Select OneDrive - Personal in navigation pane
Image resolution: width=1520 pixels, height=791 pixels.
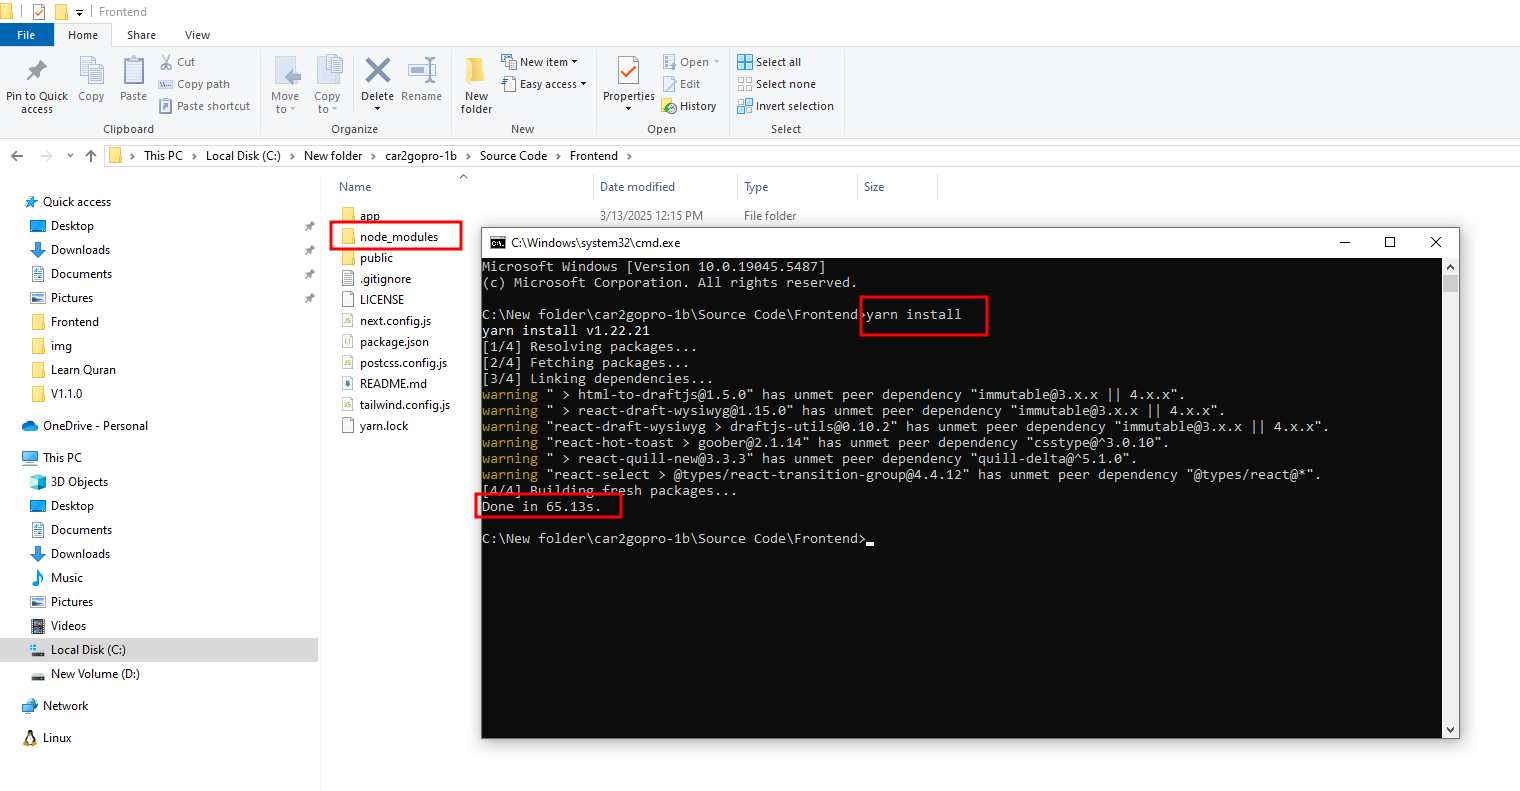pos(95,426)
